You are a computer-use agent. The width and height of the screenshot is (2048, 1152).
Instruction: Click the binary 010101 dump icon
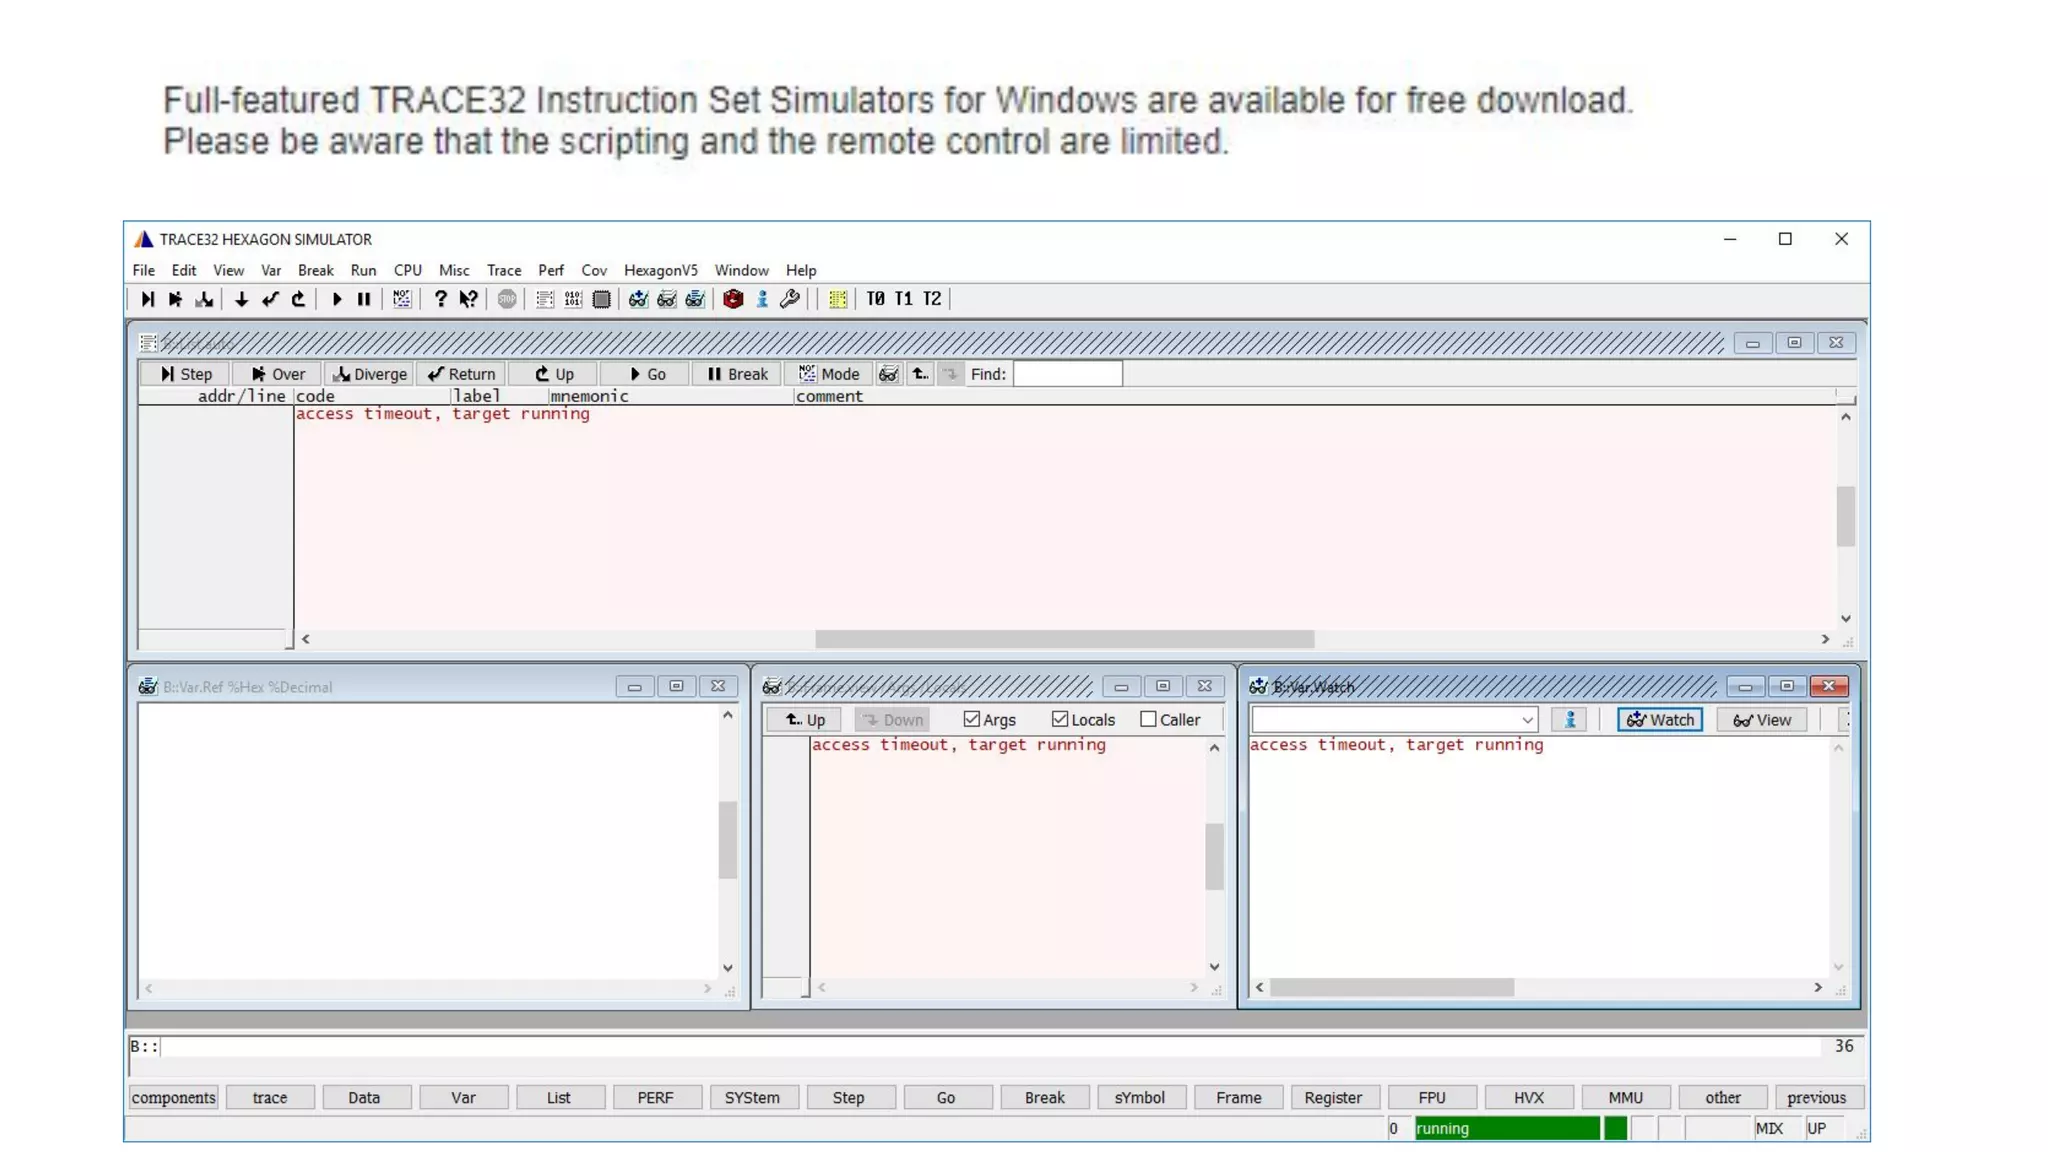pos(573,299)
